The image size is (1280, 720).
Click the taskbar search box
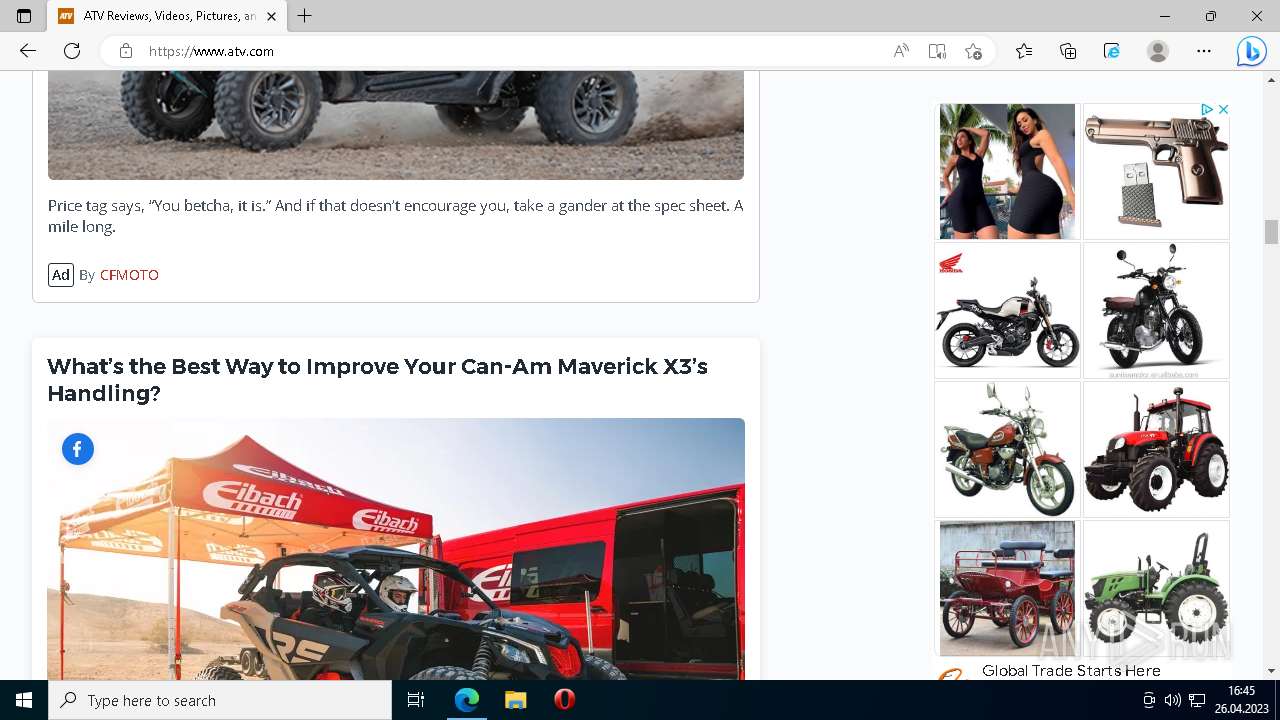pos(220,700)
